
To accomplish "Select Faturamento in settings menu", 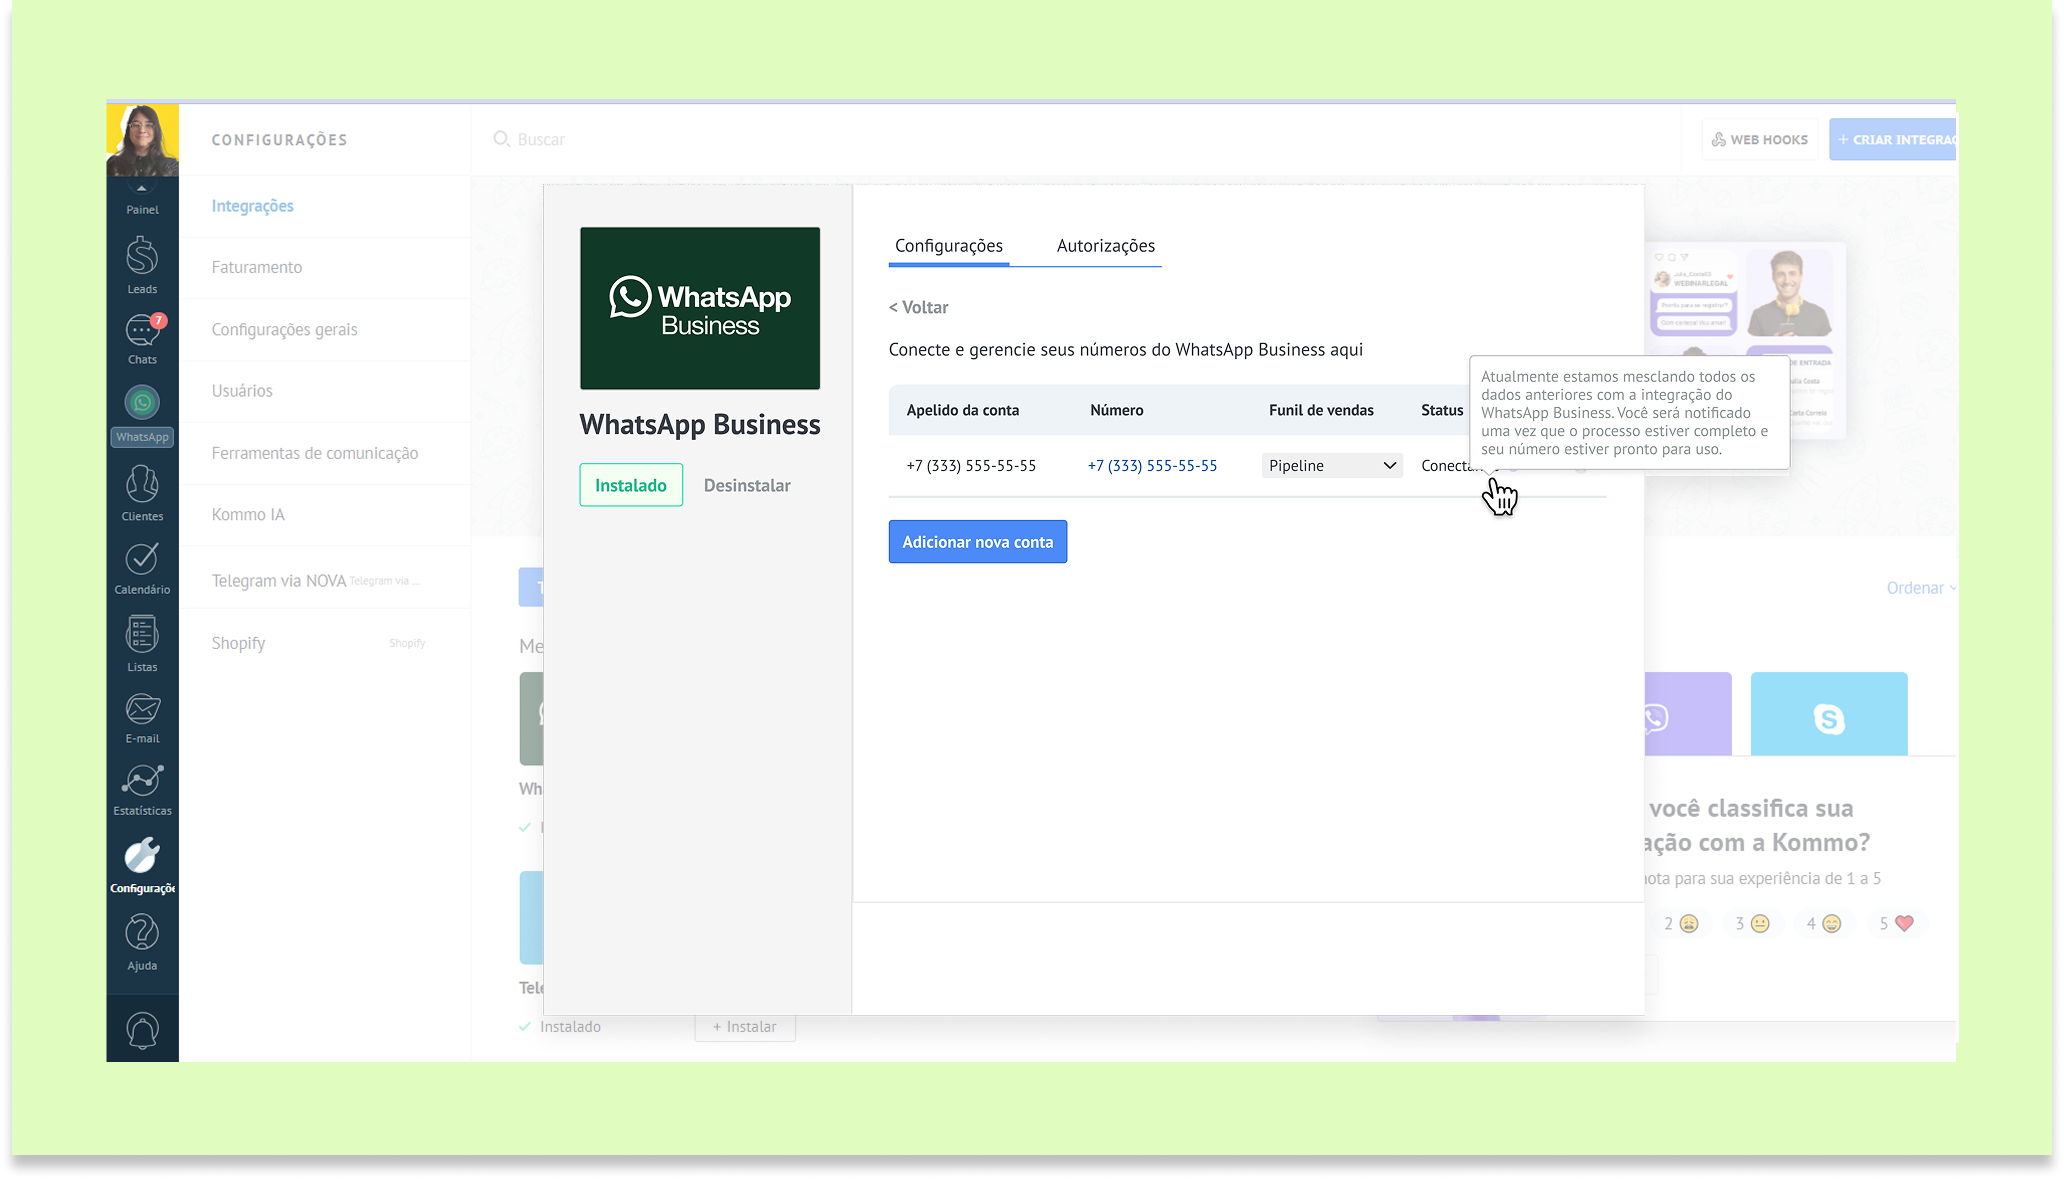I will (x=256, y=267).
